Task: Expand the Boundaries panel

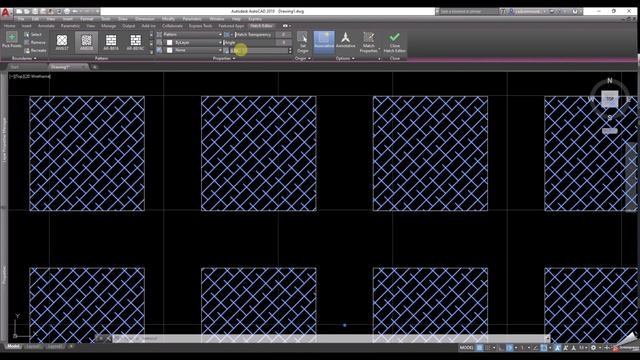Action: click(24, 59)
